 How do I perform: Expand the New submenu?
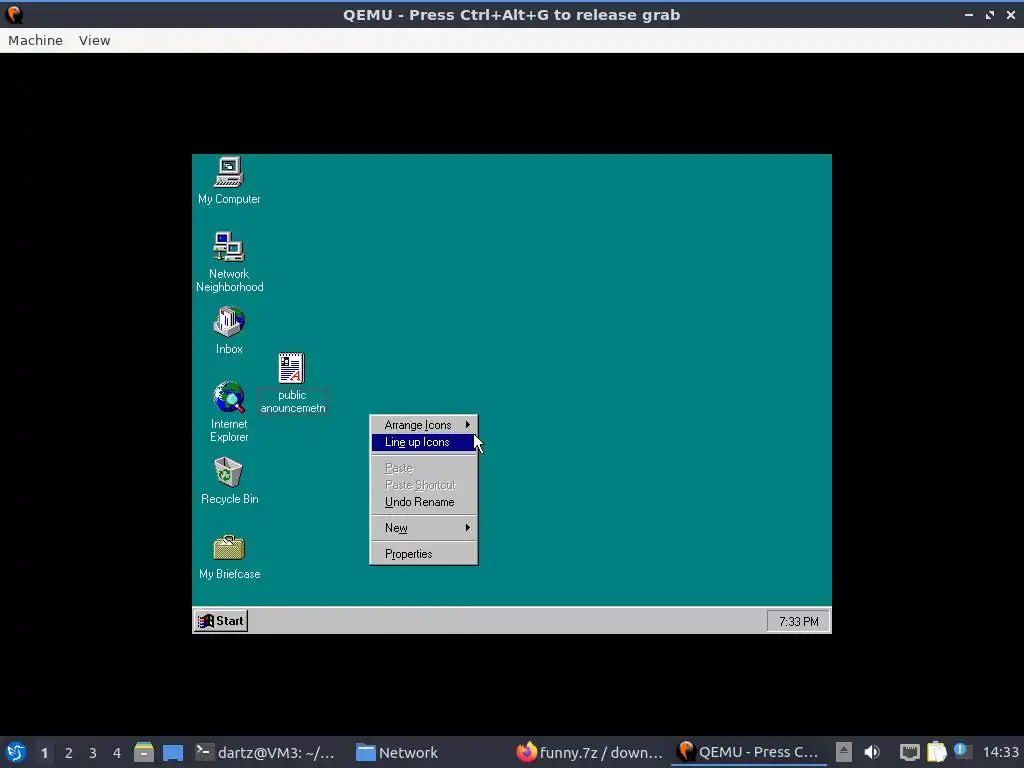pyautogui.click(x=424, y=528)
